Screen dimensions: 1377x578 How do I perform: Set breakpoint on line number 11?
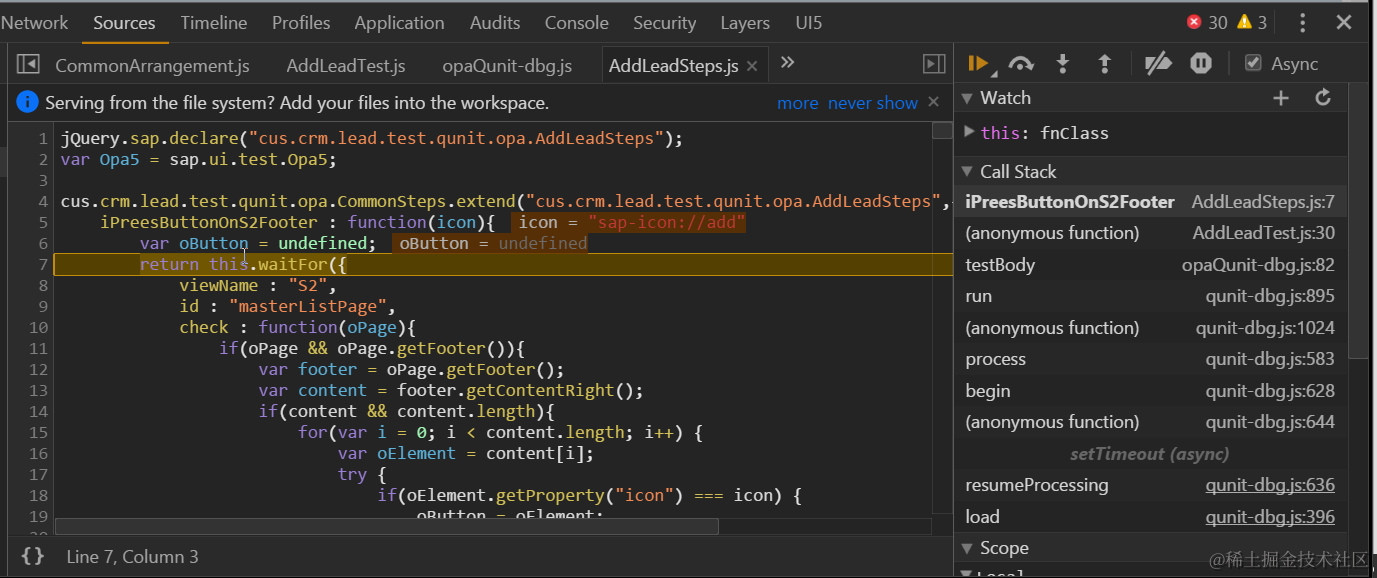click(x=39, y=348)
